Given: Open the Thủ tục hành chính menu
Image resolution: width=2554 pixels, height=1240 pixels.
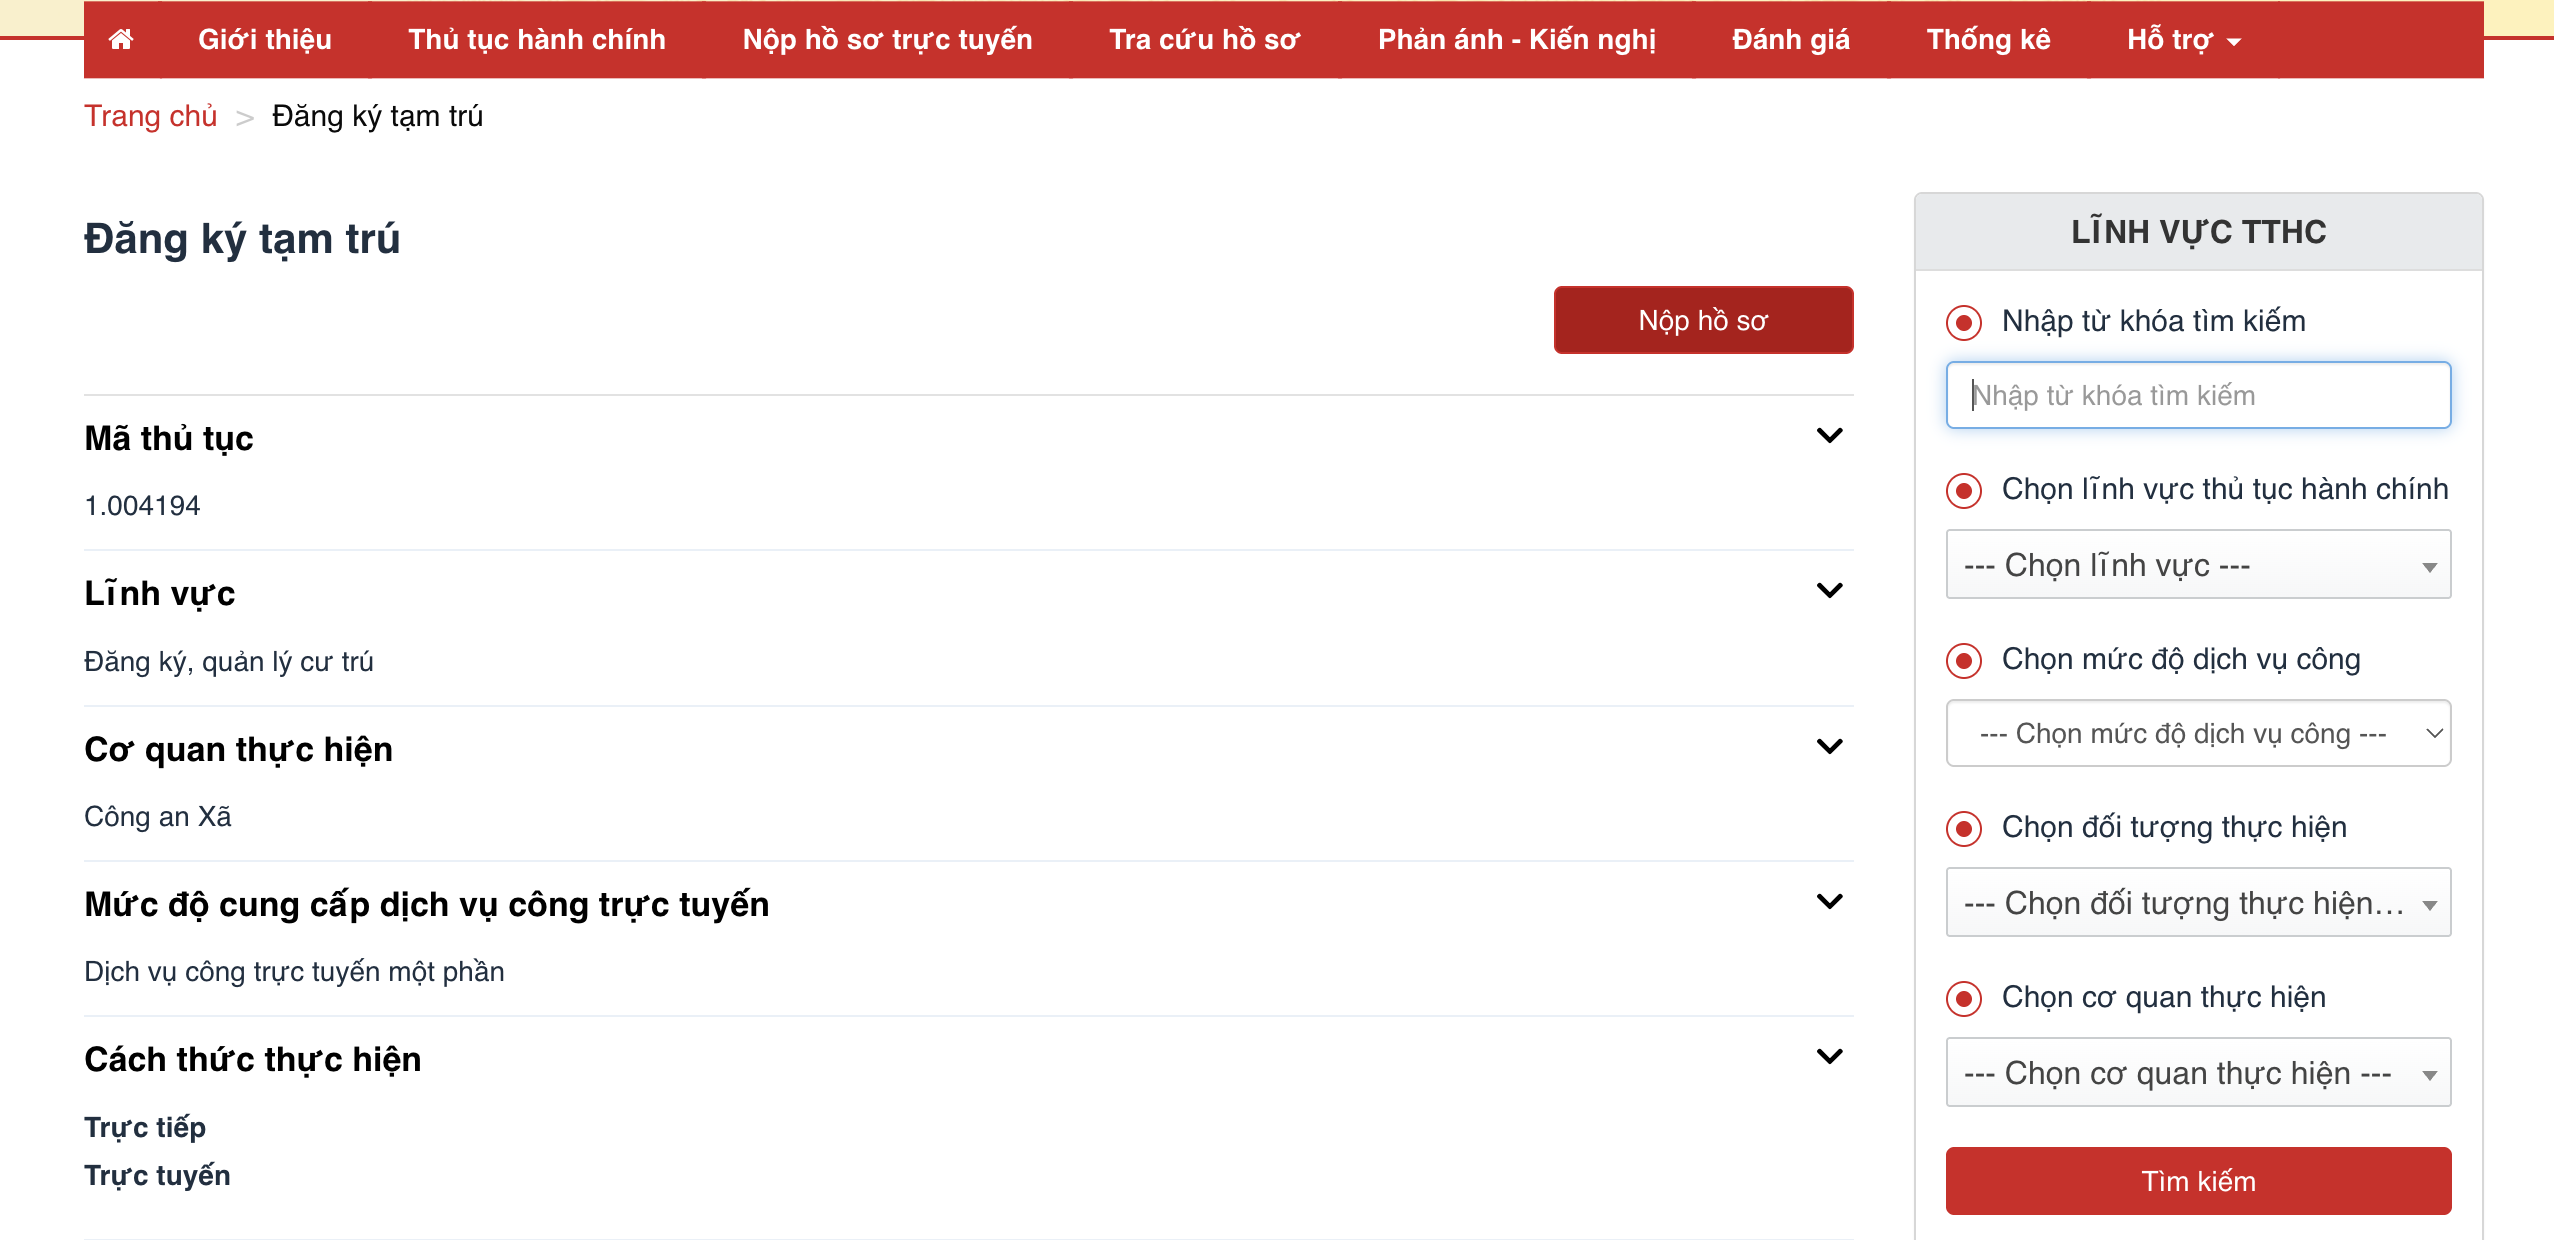Looking at the screenshot, I should (536, 39).
